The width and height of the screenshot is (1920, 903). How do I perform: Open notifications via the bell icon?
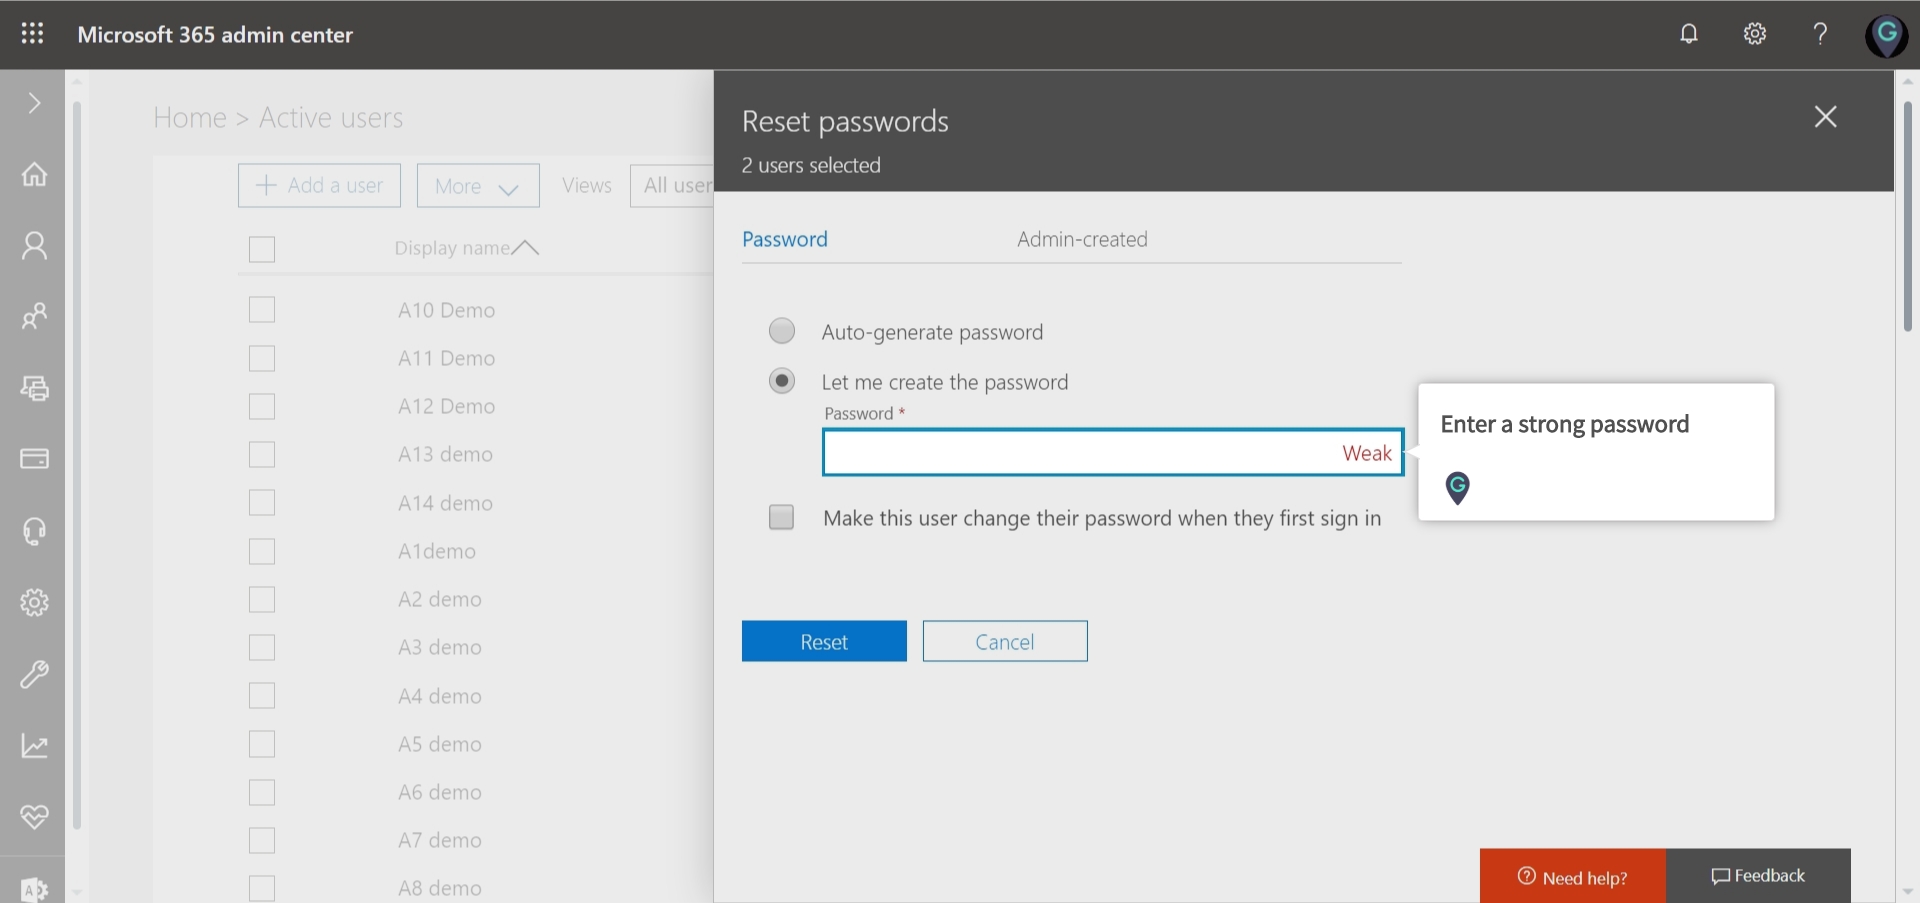click(x=1688, y=33)
